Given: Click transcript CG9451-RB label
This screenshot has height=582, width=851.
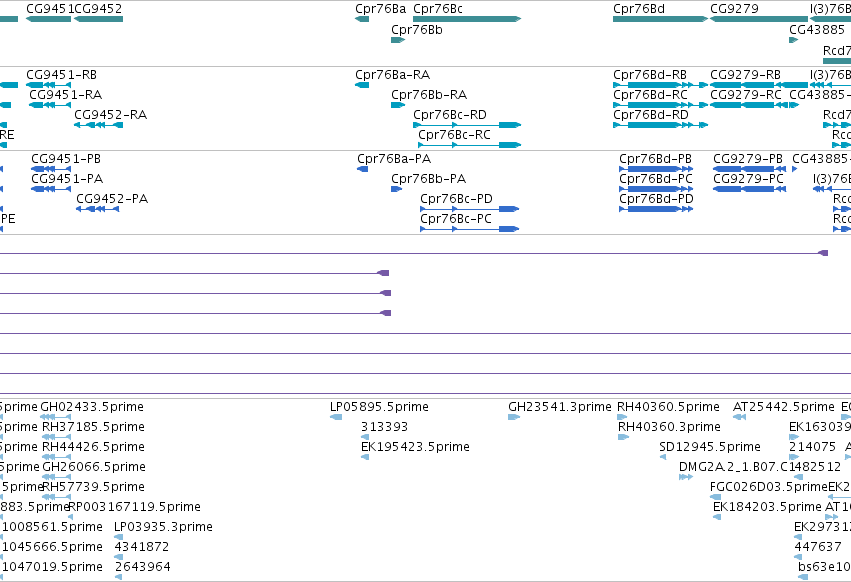Looking at the screenshot, I should 61,74.
